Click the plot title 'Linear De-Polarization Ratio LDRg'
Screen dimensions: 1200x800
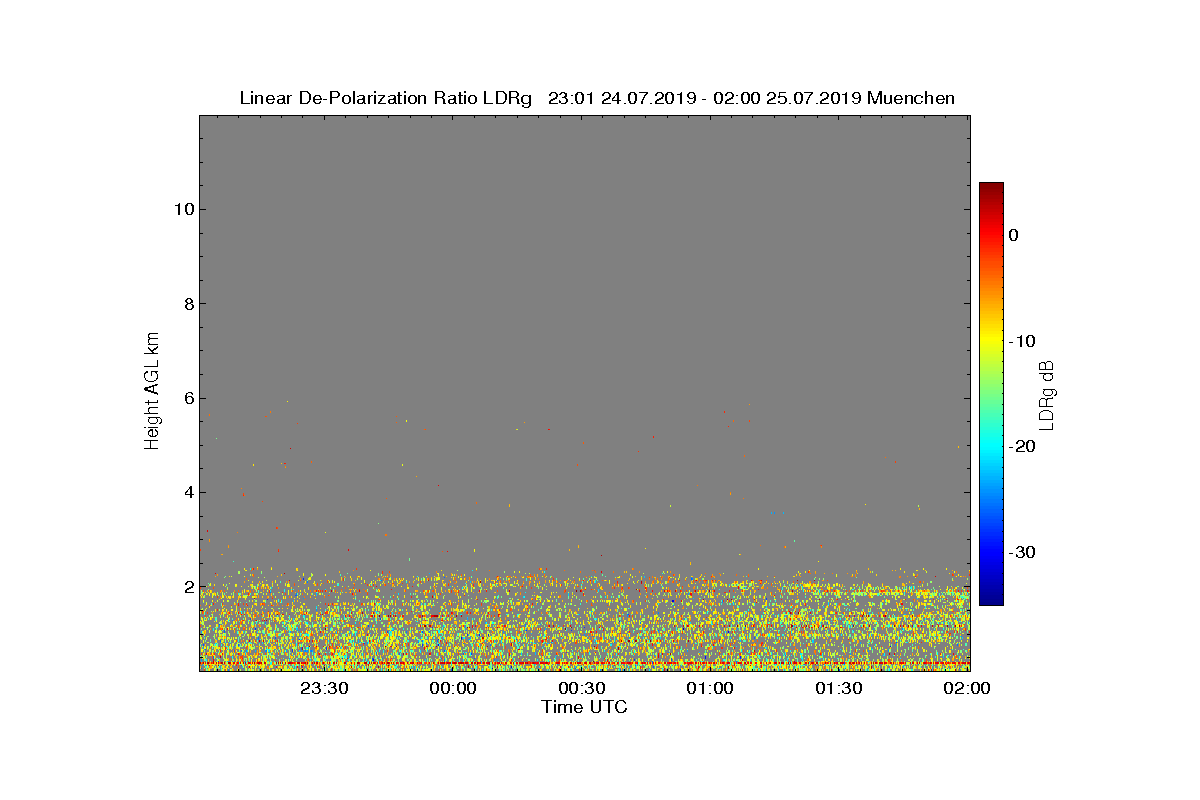tap(386, 98)
